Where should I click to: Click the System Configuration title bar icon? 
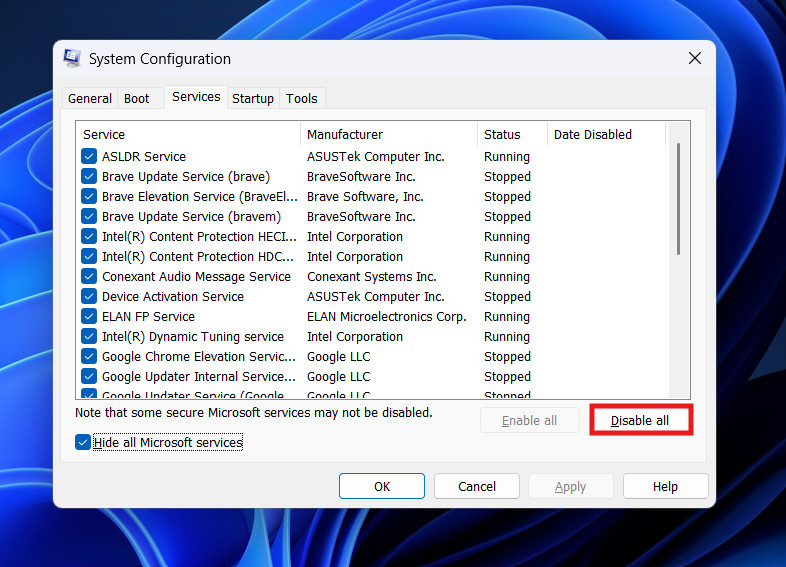(72, 58)
